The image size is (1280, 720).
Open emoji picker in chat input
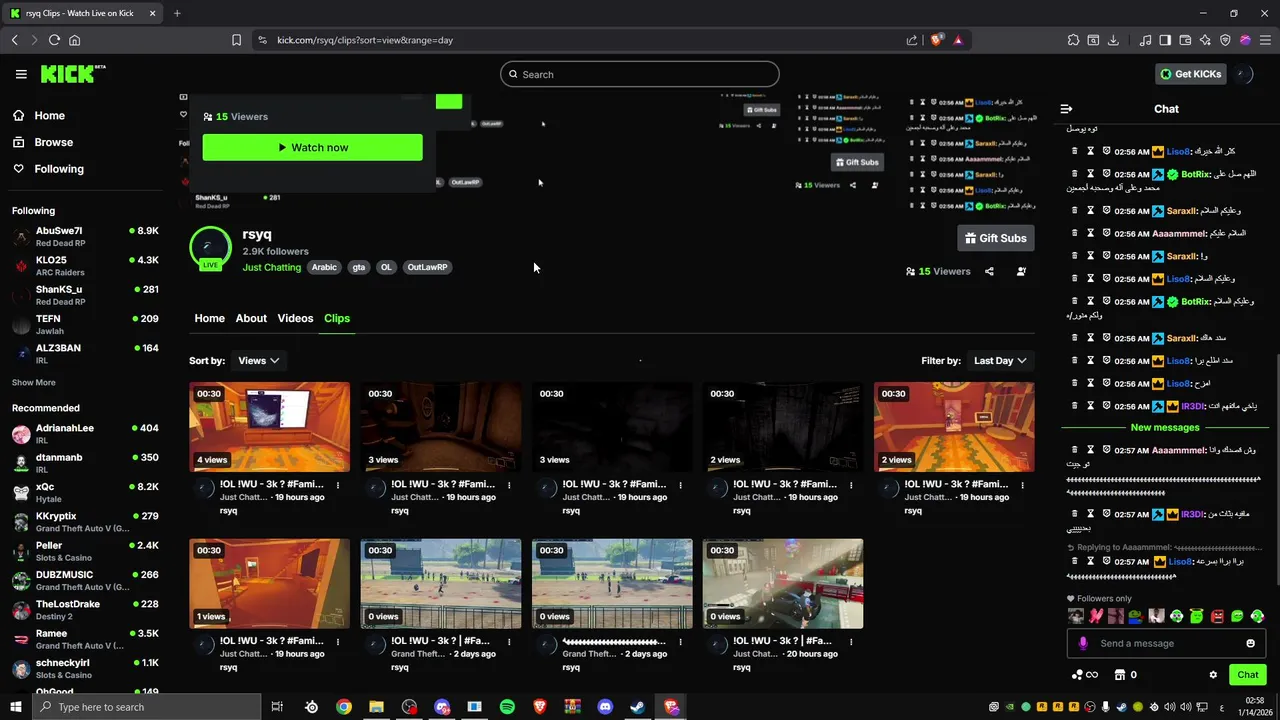tap(1250, 643)
